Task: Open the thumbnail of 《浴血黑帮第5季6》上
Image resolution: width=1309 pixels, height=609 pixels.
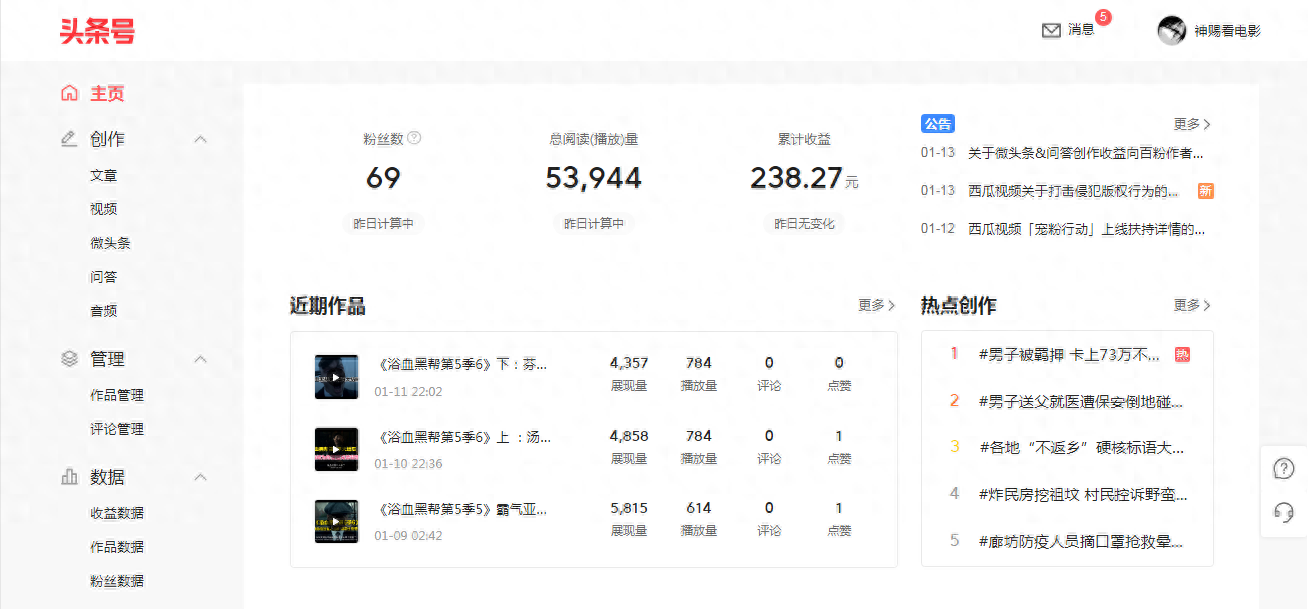Action: 336,450
